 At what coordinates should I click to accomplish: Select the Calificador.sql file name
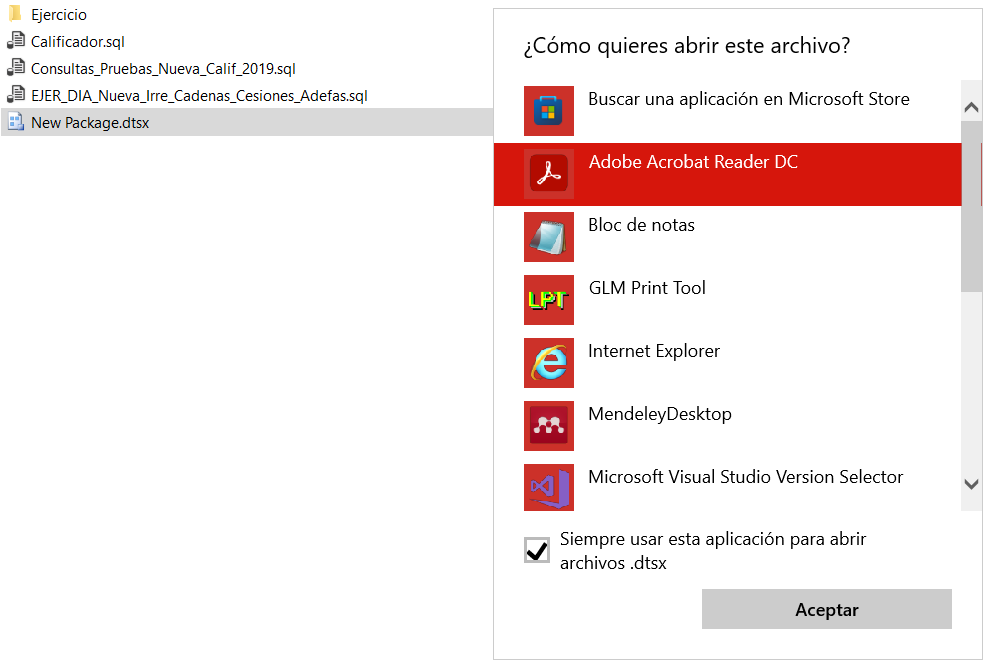pyautogui.click(x=78, y=42)
